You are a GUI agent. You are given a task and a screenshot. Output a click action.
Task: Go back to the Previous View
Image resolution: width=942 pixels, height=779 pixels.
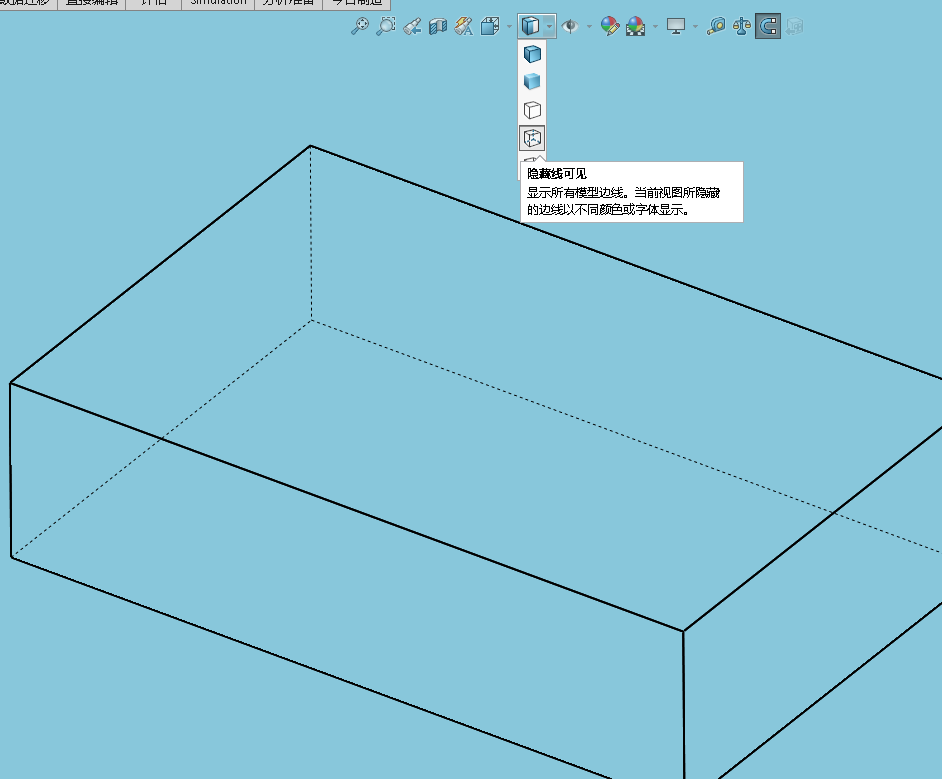[x=412, y=26]
